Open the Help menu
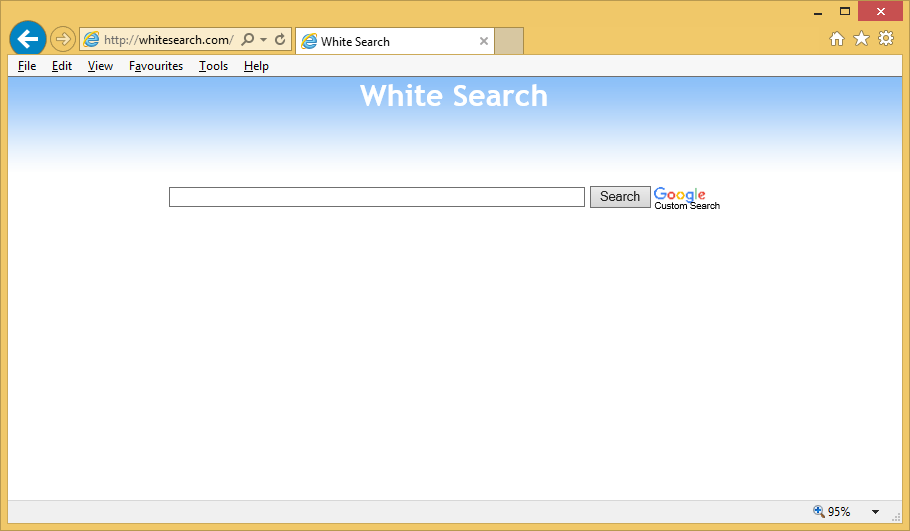The width and height of the screenshot is (910, 531). coord(256,66)
